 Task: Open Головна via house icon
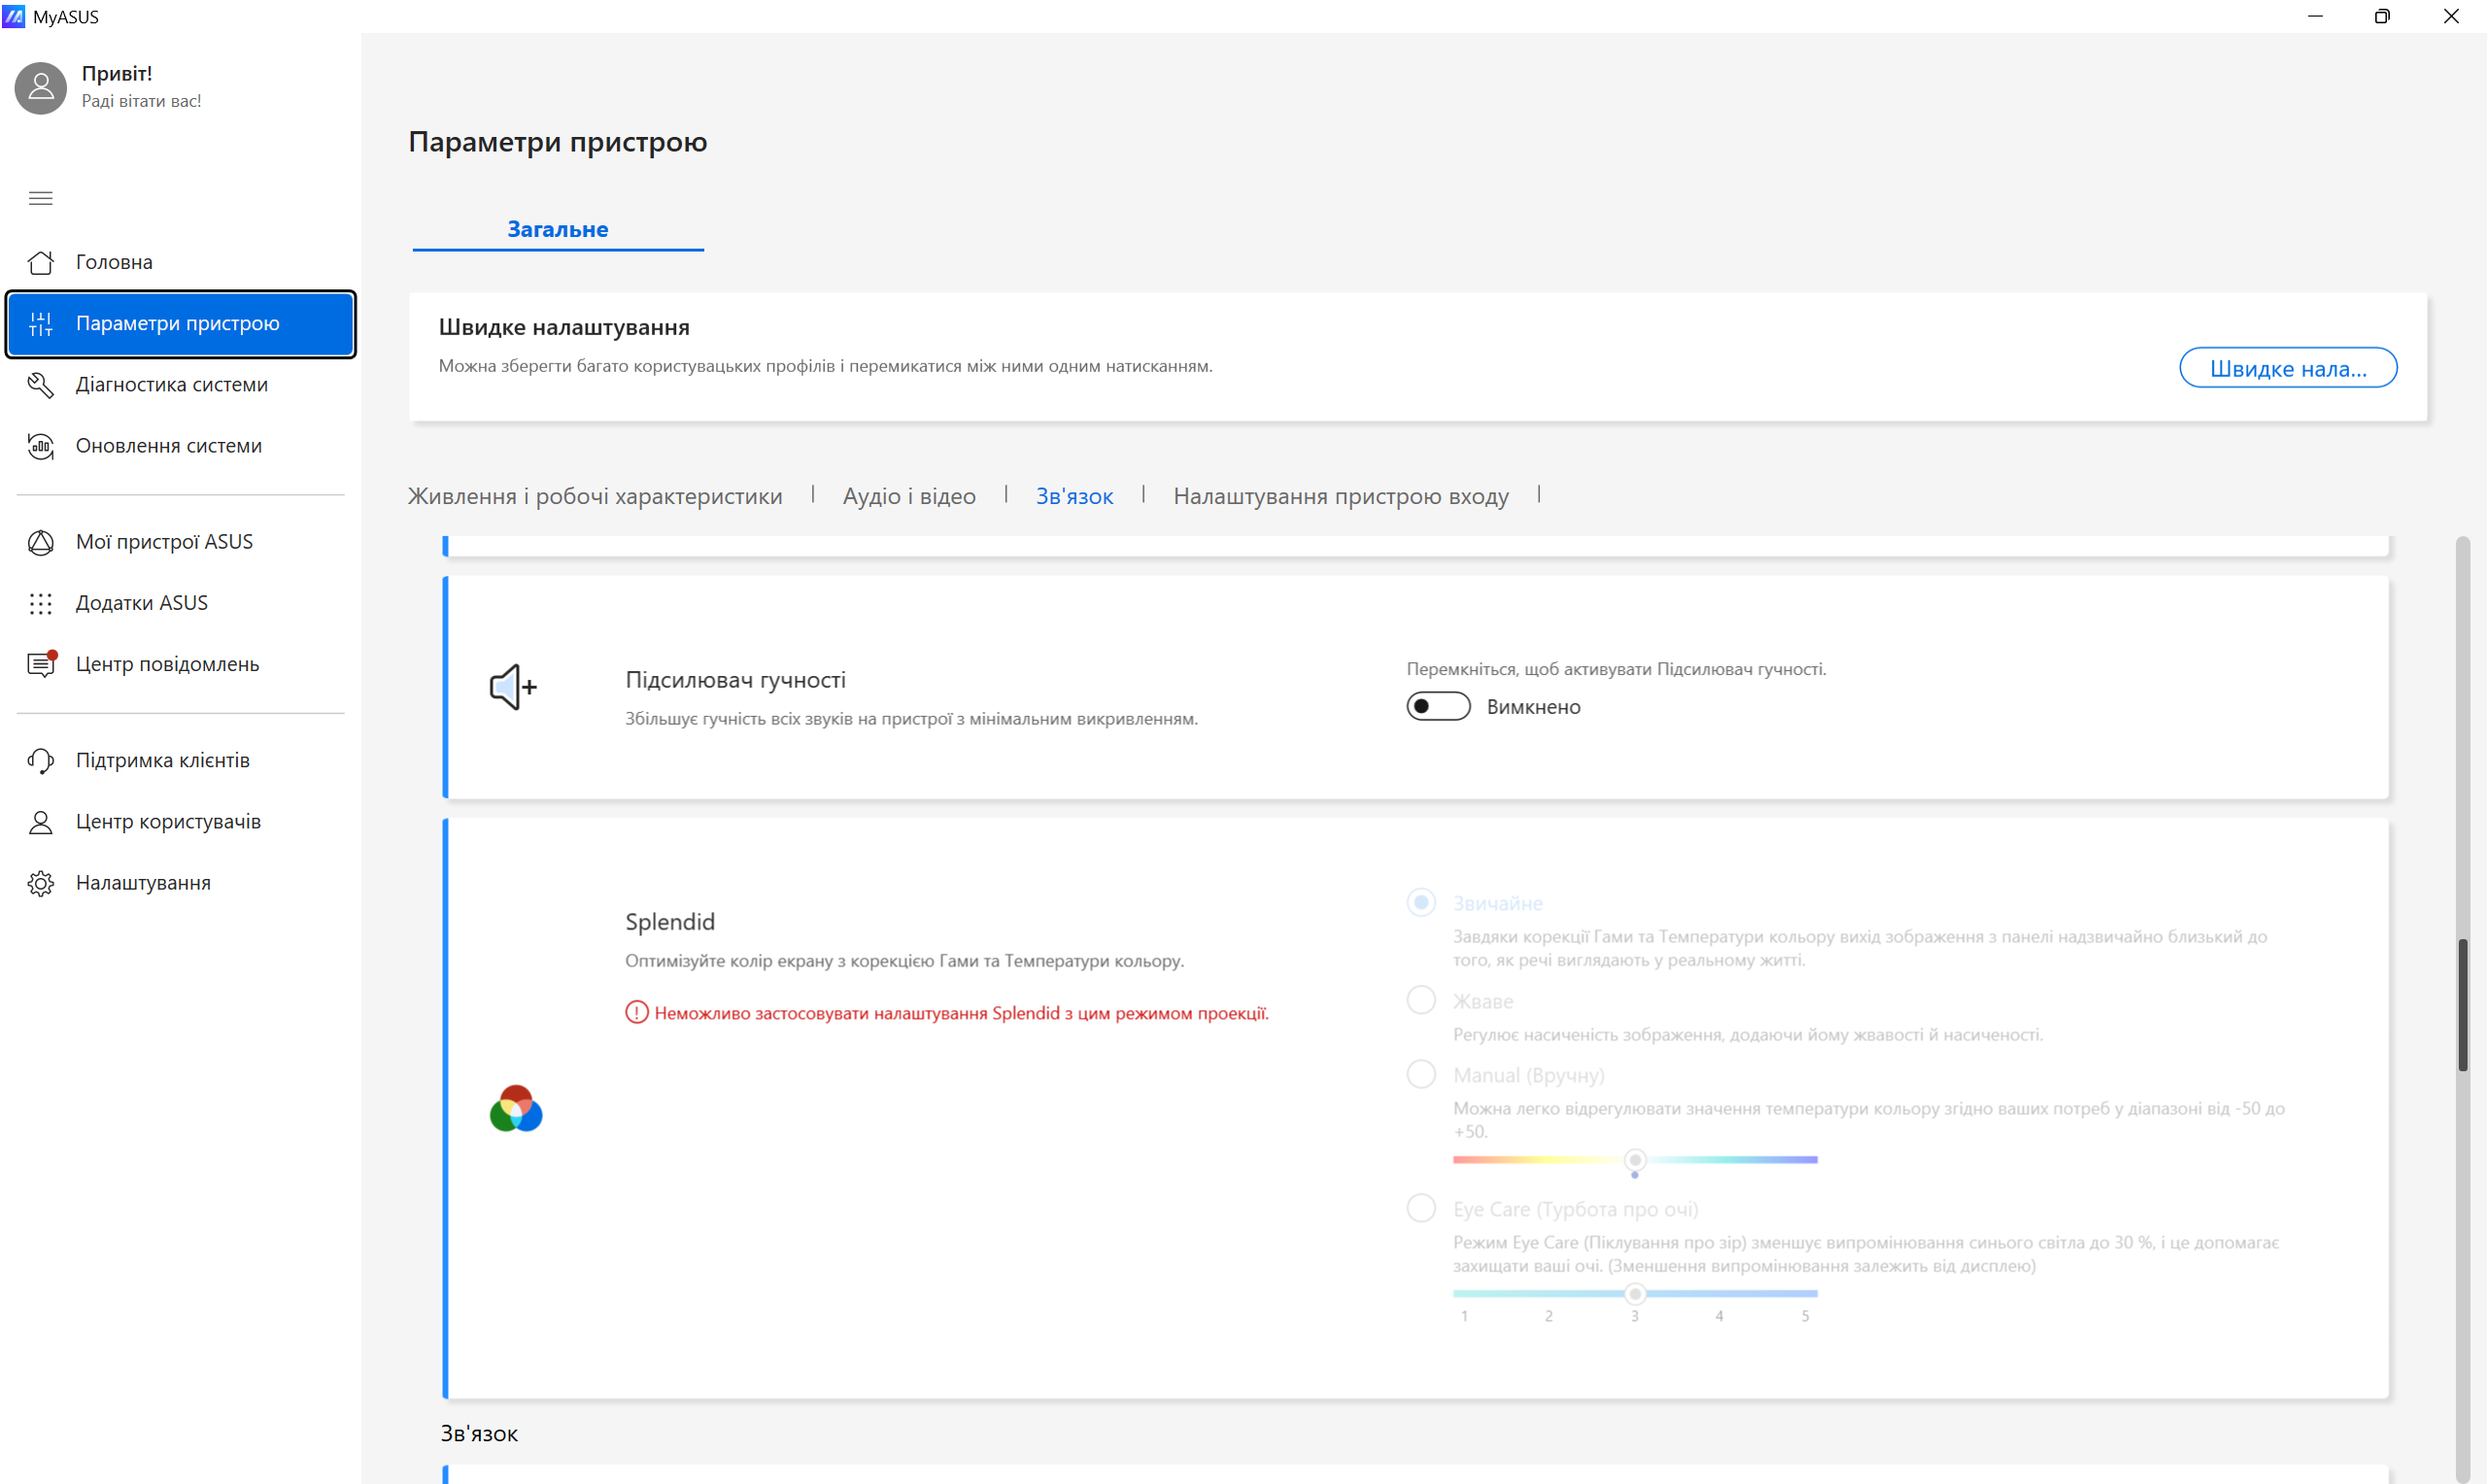pos(41,262)
